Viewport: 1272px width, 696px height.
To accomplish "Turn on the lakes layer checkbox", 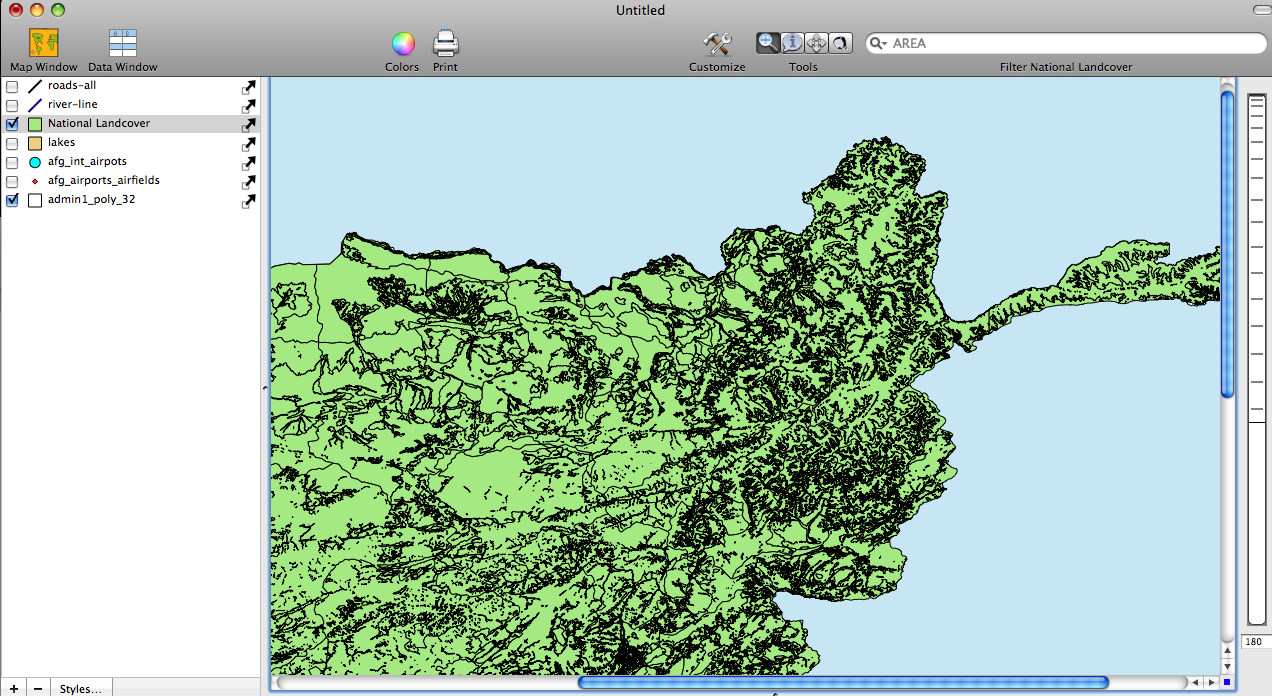I will point(12,143).
